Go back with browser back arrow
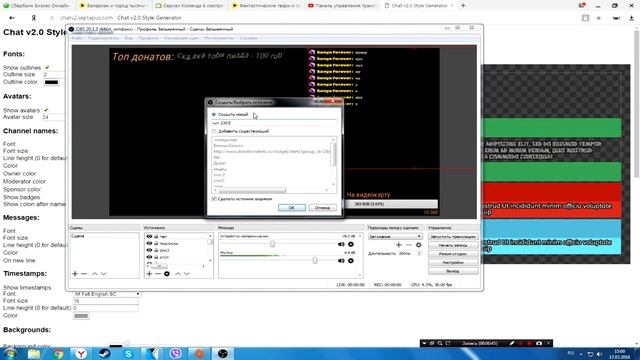The image size is (640, 360). (12, 18)
